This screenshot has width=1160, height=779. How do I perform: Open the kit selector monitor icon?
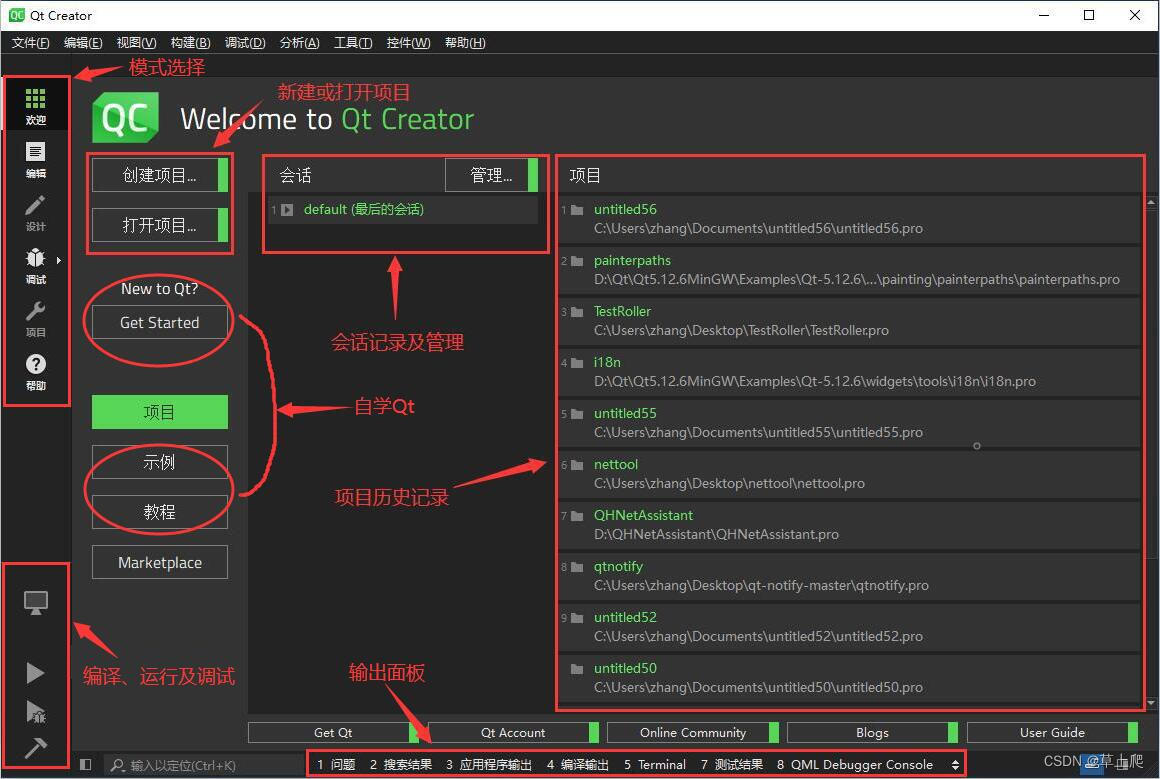[x=36, y=602]
